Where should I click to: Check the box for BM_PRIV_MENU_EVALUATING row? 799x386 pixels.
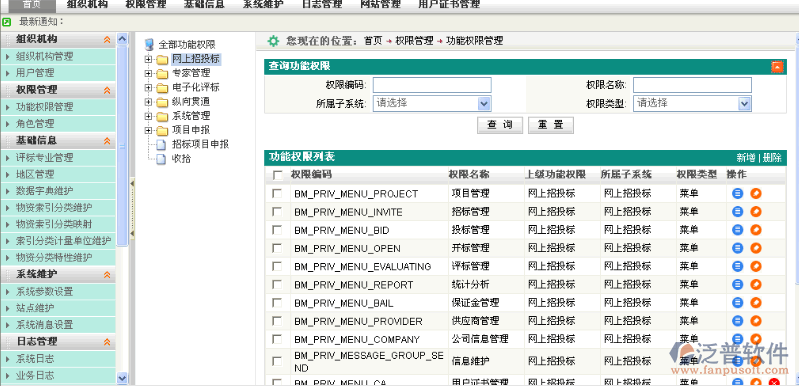click(x=277, y=266)
